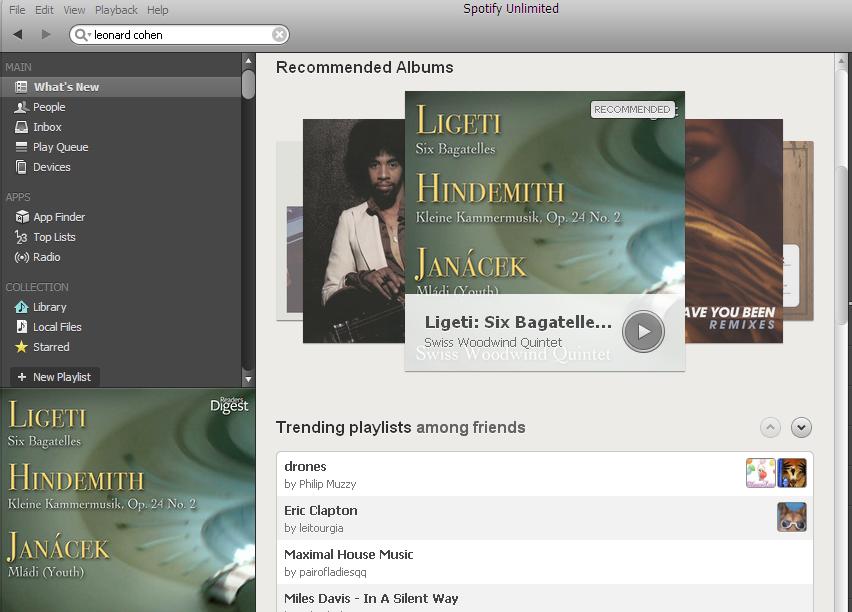Screen dimensions: 852x612
Task: Click the What's New icon in sidebar
Action: [x=21, y=87]
